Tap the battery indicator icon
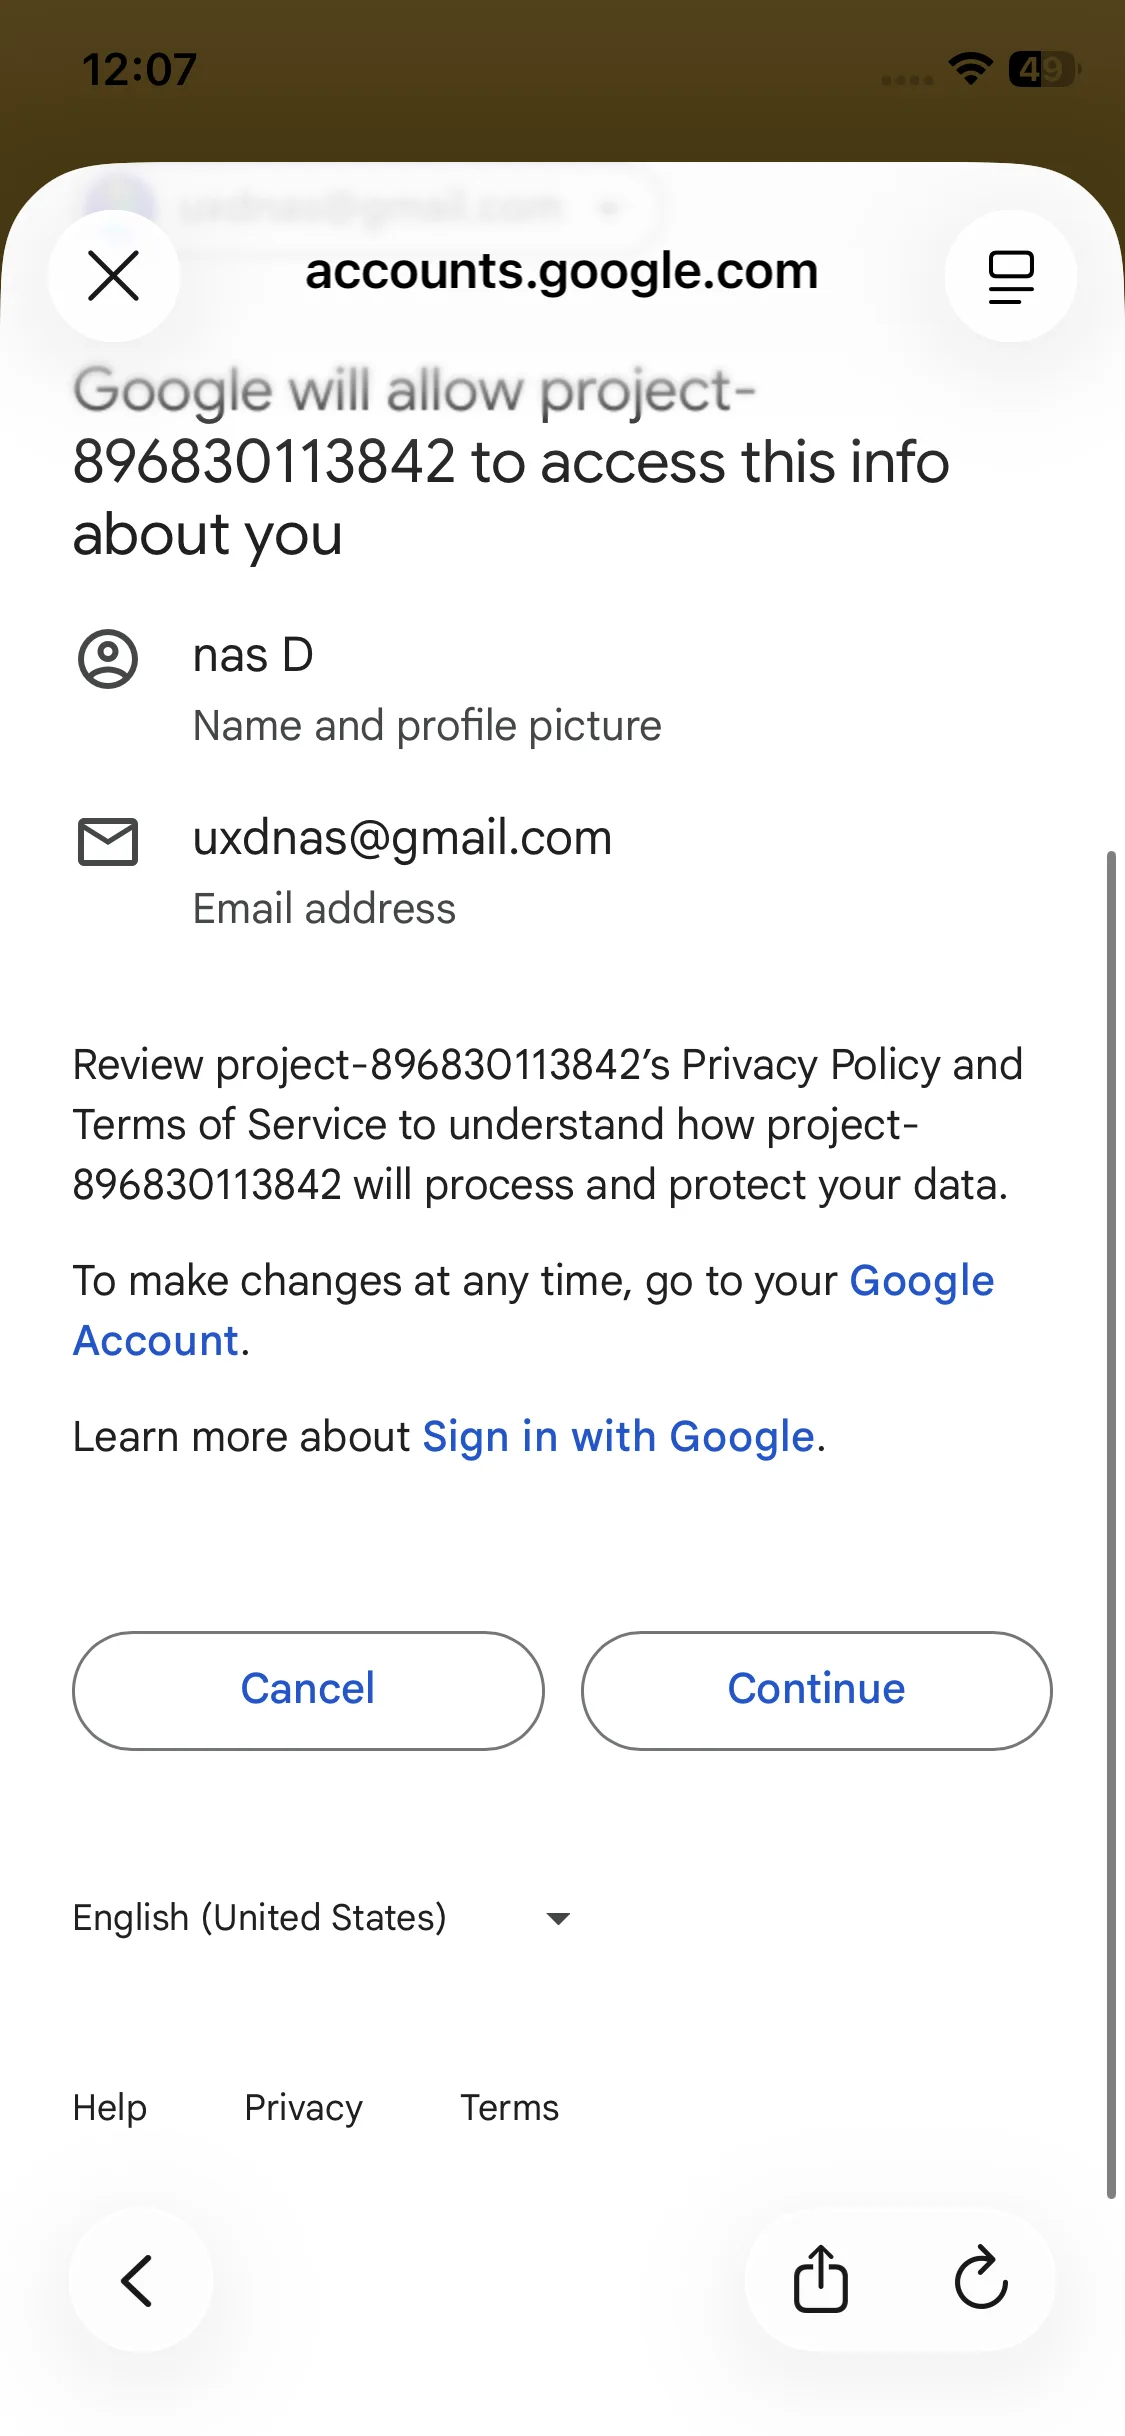The width and height of the screenshot is (1125, 2436). 1043,69
